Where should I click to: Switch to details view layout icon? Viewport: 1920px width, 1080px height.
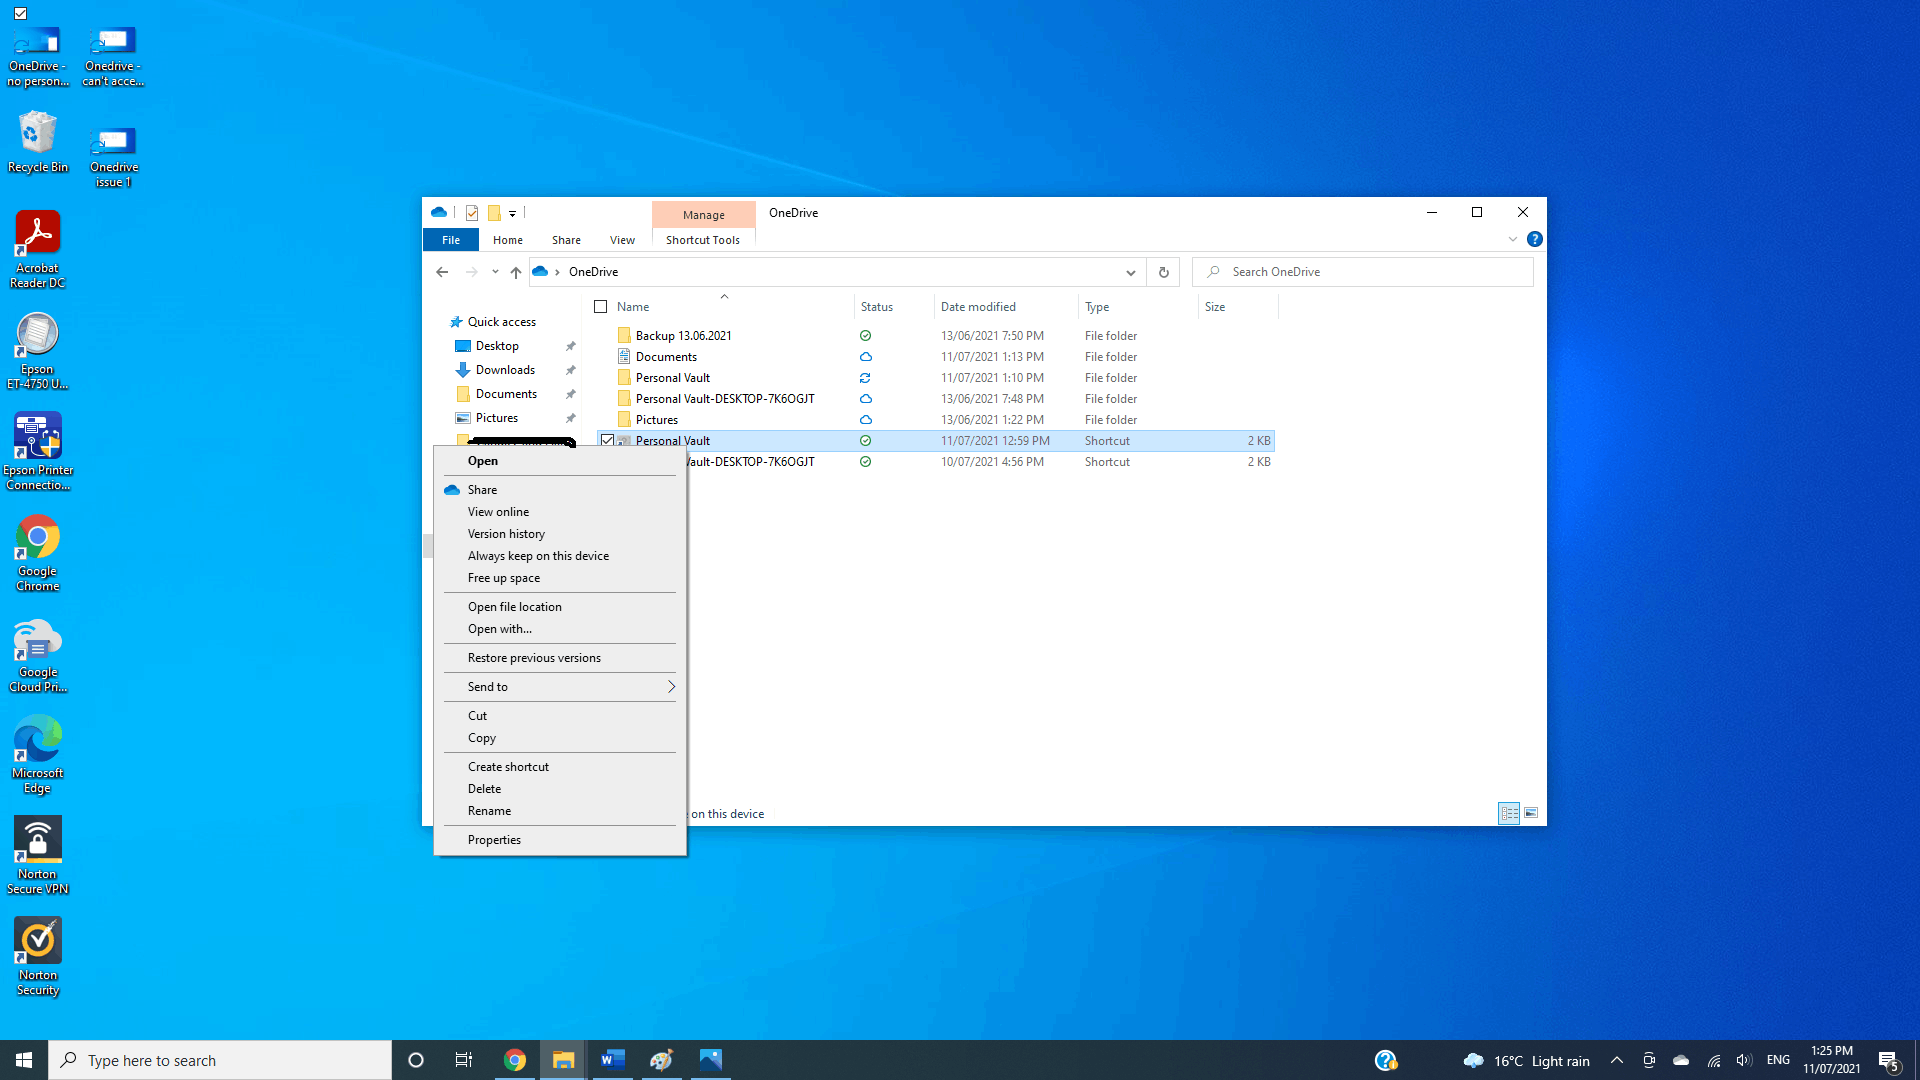(1509, 813)
